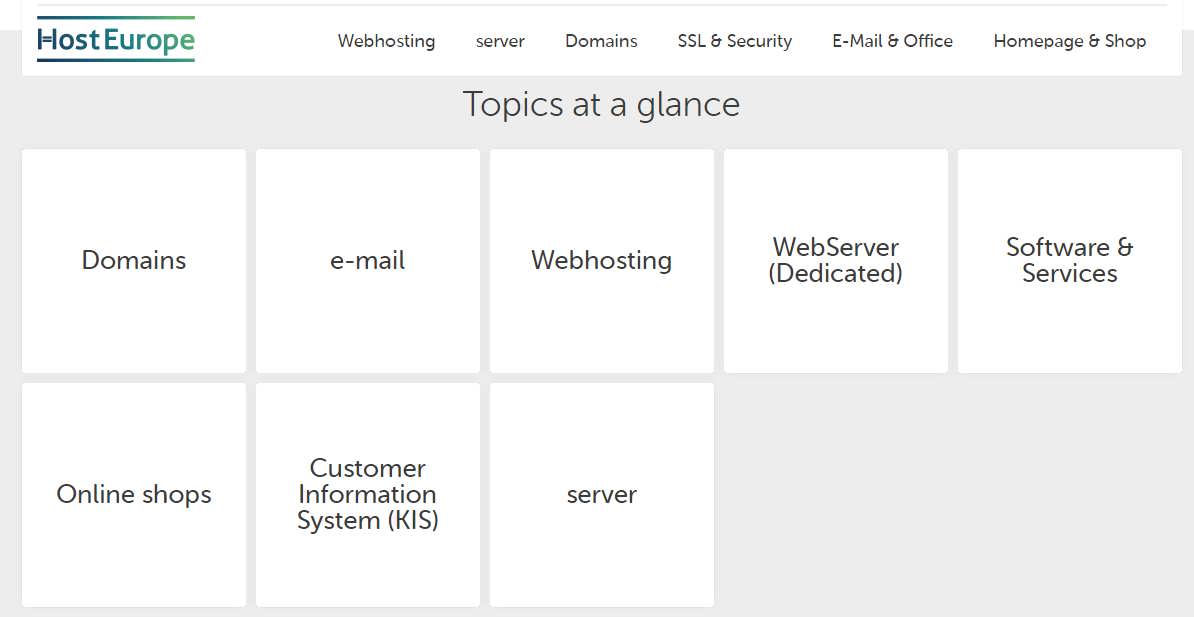Viewport: 1194px width, 617px height.
Task: Click the Software & Services label text
Action: coord(1070,260)
